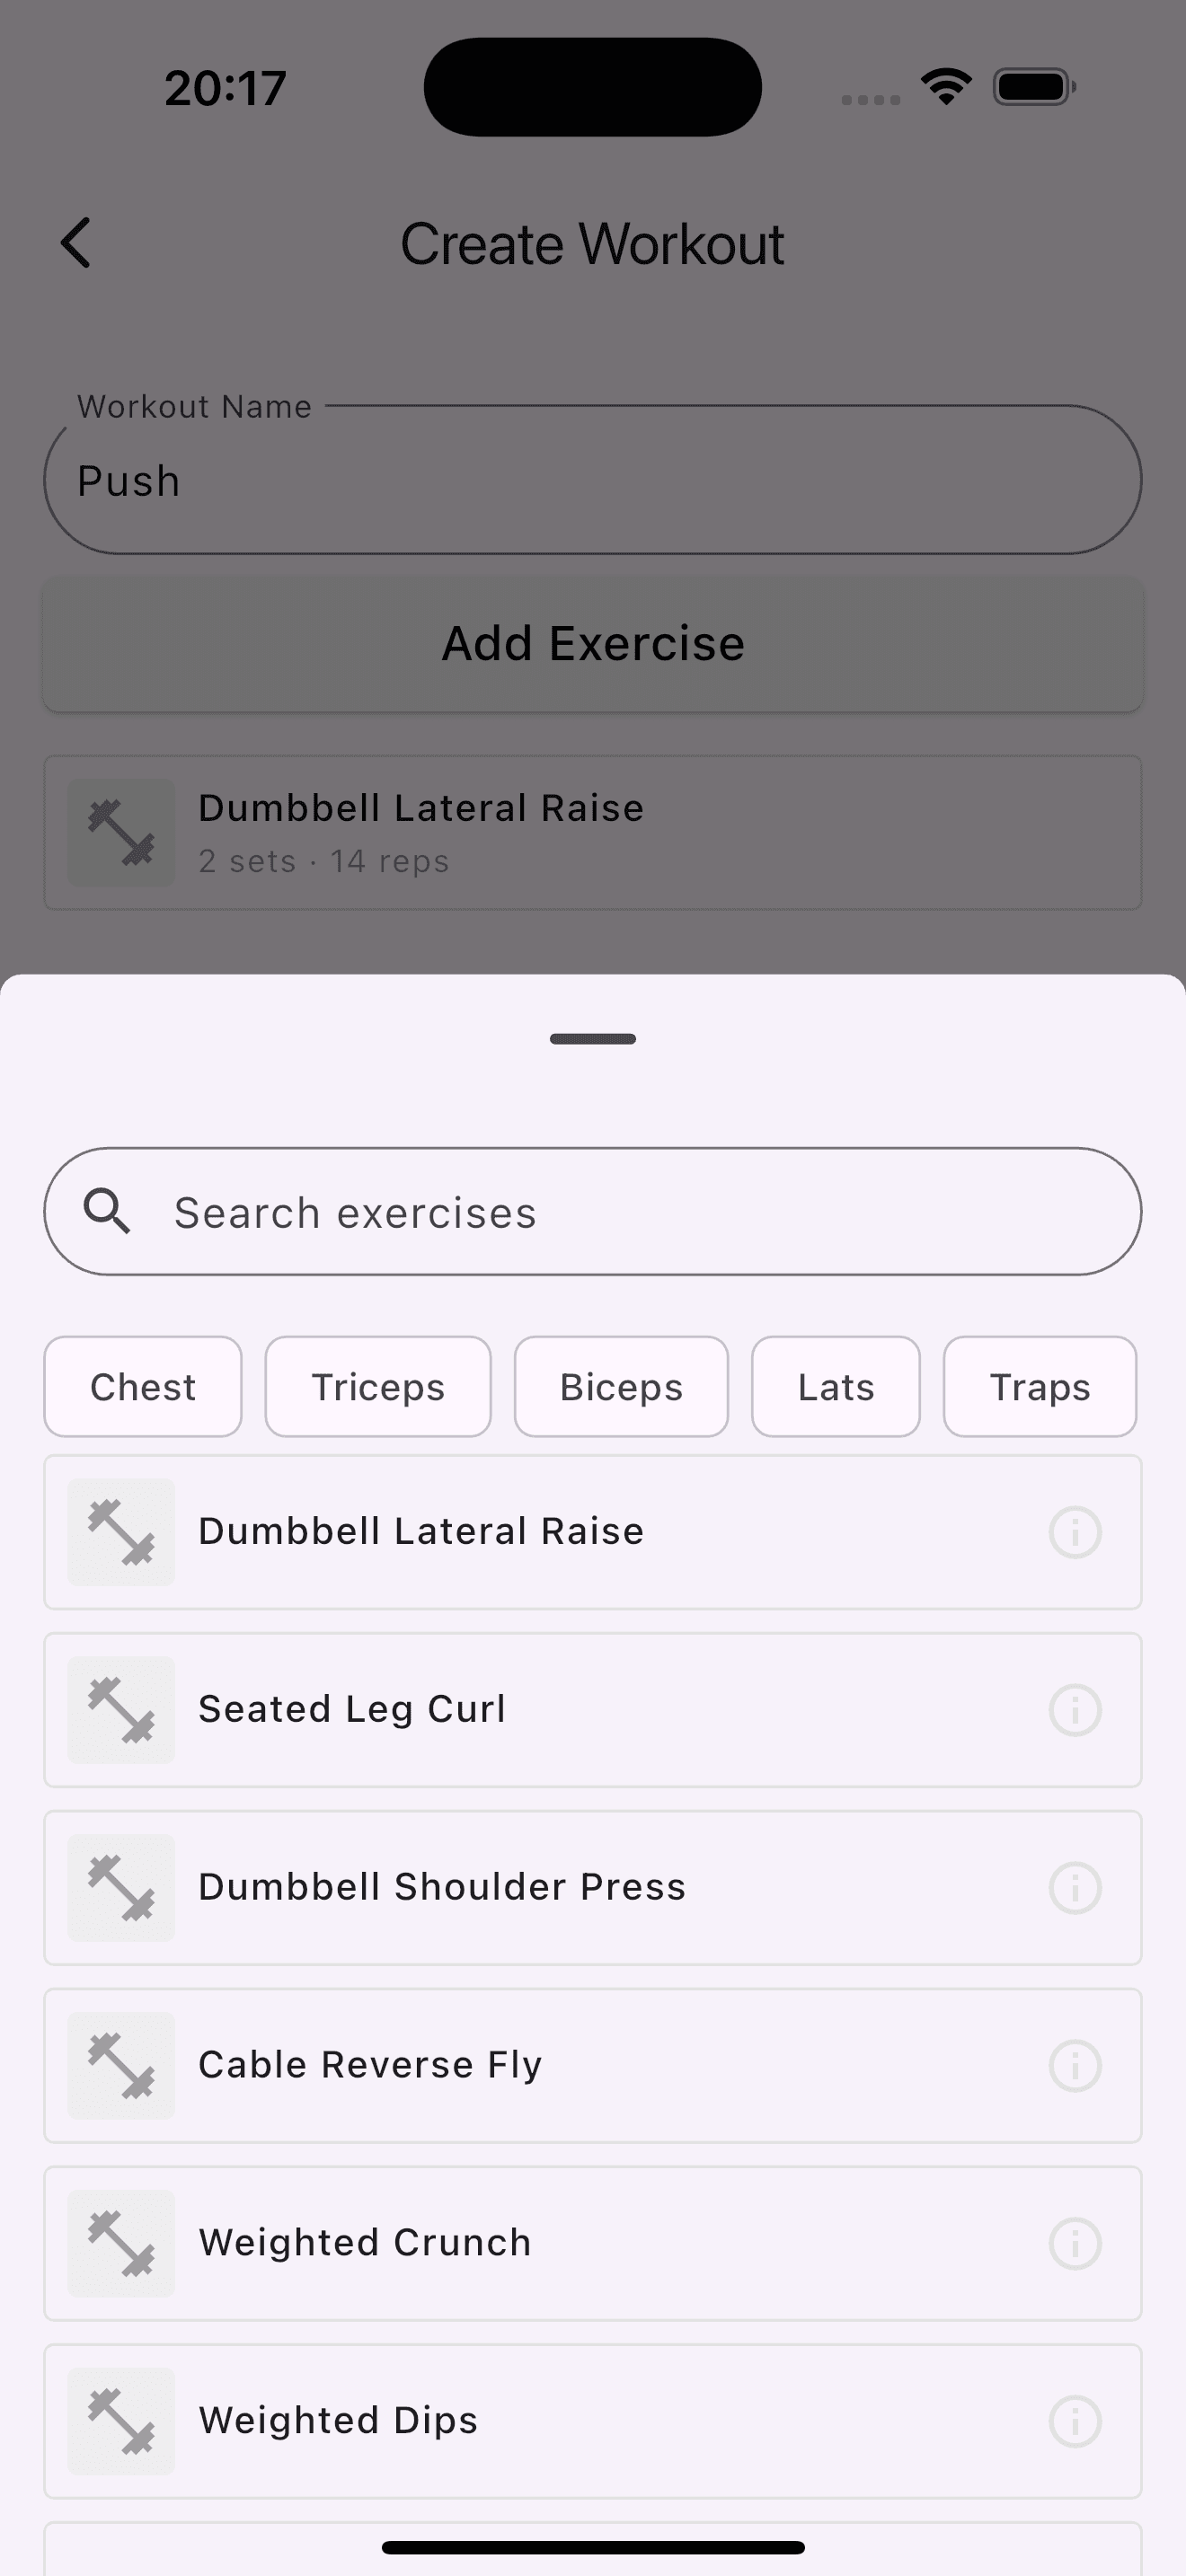Select the Weighted Dips exercise thumbnail

point(121,2422)
